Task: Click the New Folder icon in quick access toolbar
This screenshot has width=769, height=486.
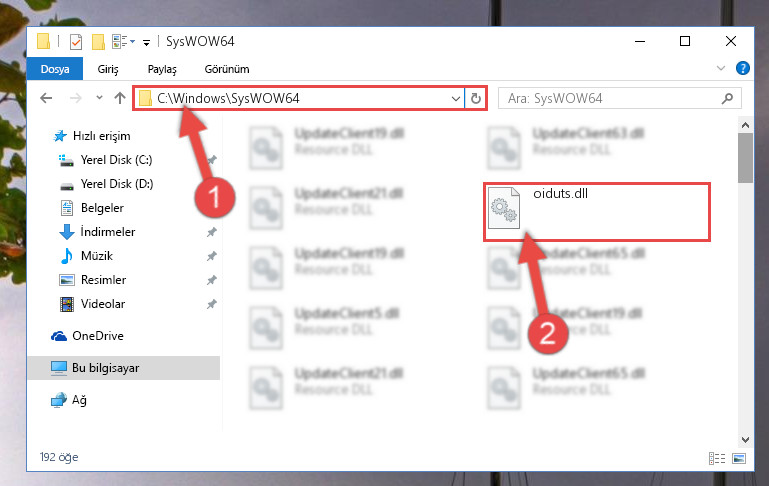Action: (x=99, y=42)
